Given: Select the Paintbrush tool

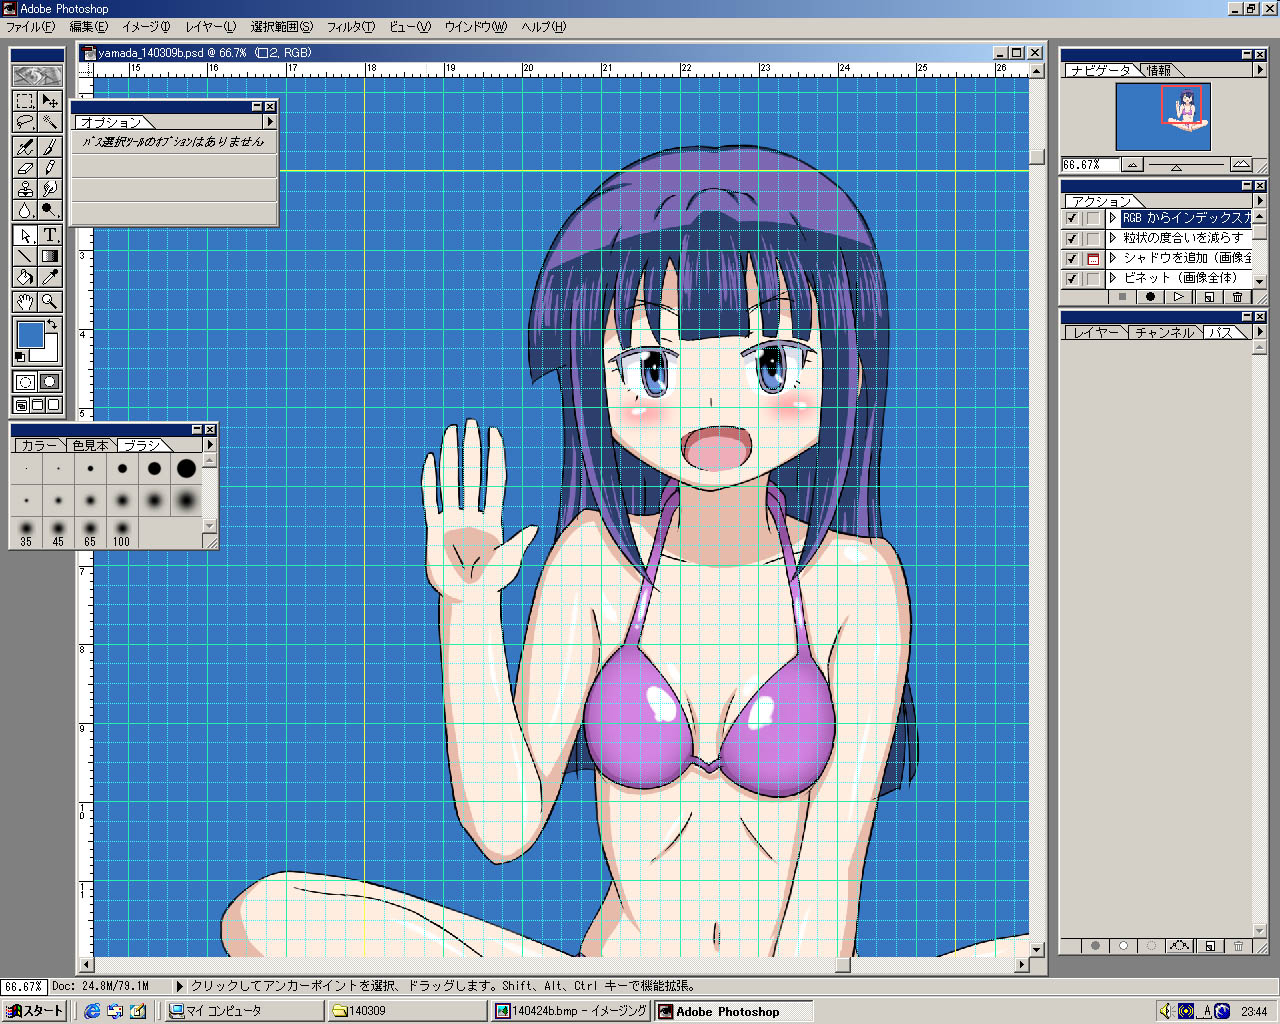Looking at the screenshot, I should point(49,147).
